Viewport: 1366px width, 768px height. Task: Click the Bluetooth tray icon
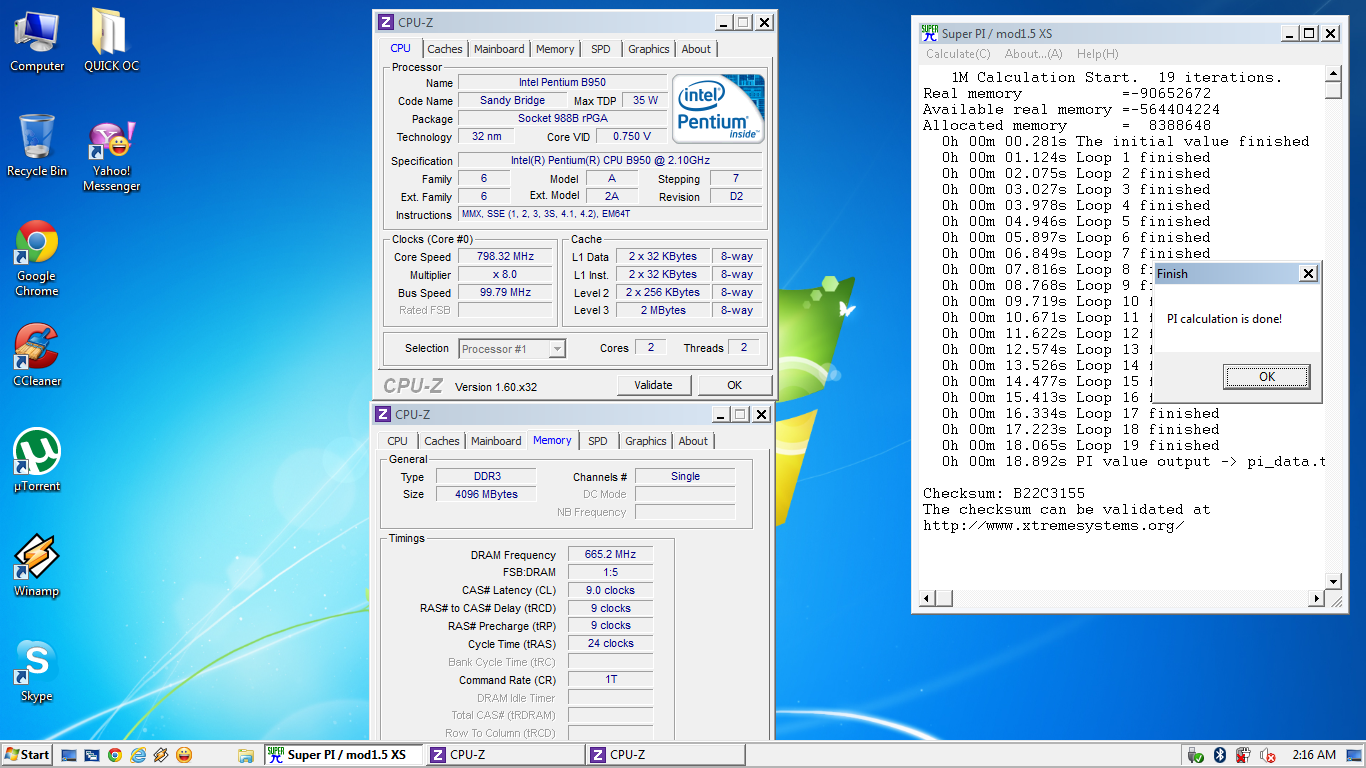point(1220,755)
